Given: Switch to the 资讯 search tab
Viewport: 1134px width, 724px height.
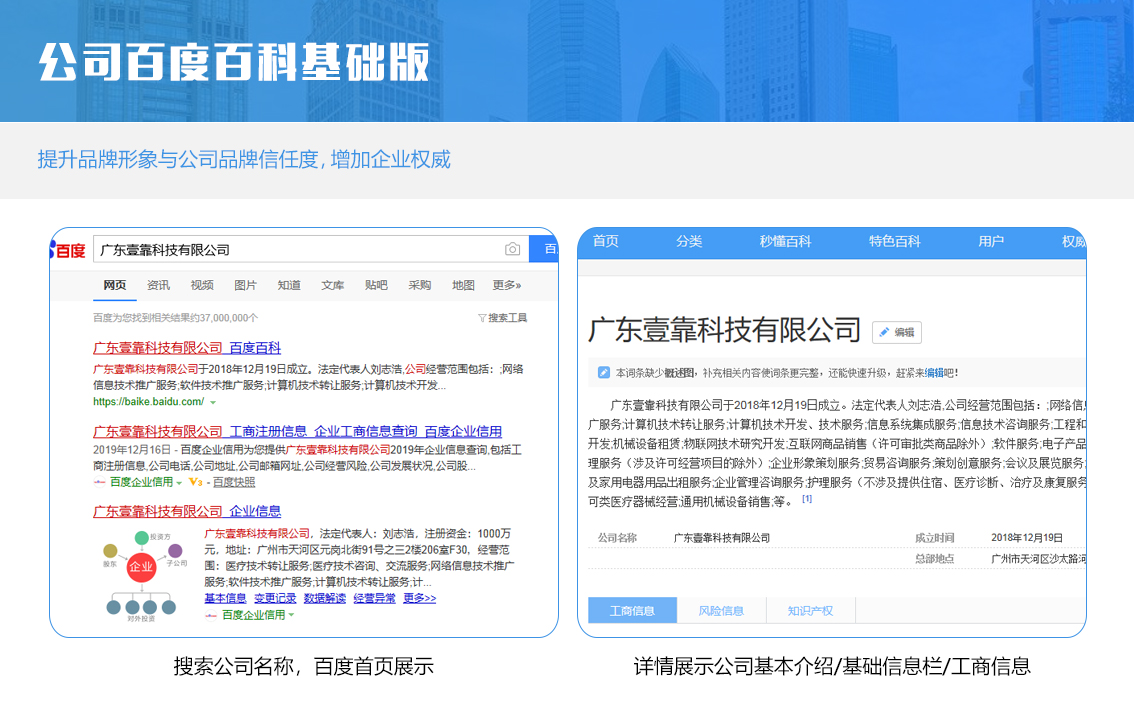Looking at the screenshot, I should pos(158,285).
